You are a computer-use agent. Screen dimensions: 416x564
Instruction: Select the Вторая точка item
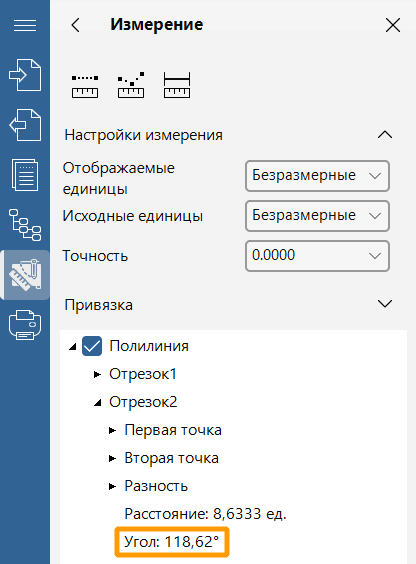pos(172,458)
